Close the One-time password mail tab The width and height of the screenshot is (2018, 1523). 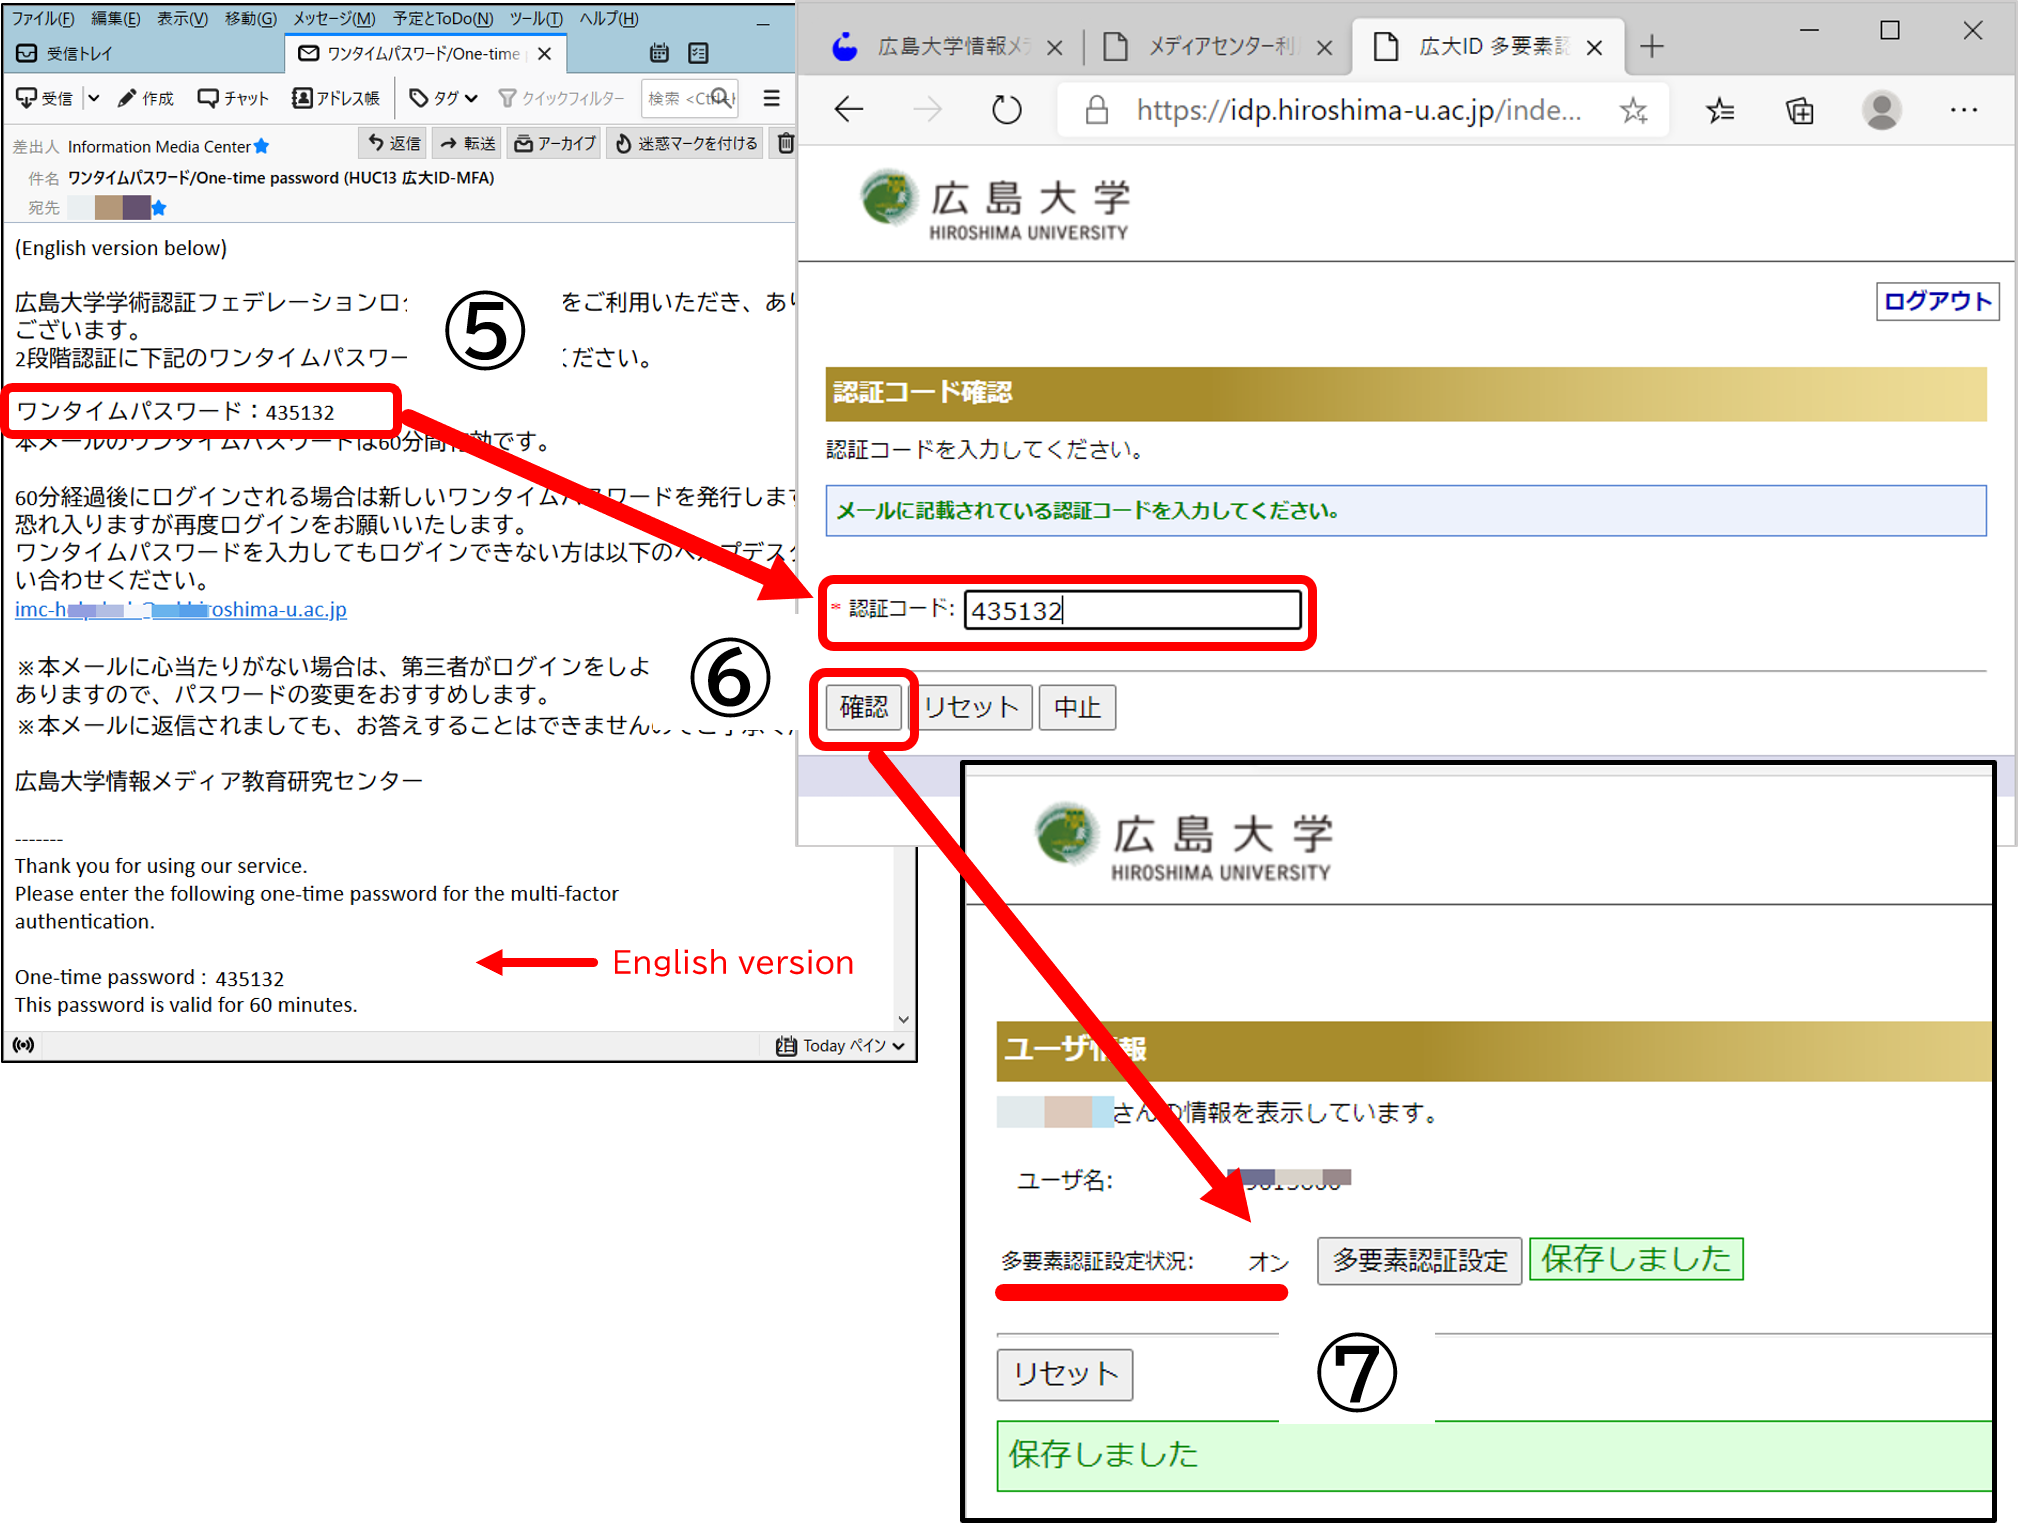[x=545, y=54]
